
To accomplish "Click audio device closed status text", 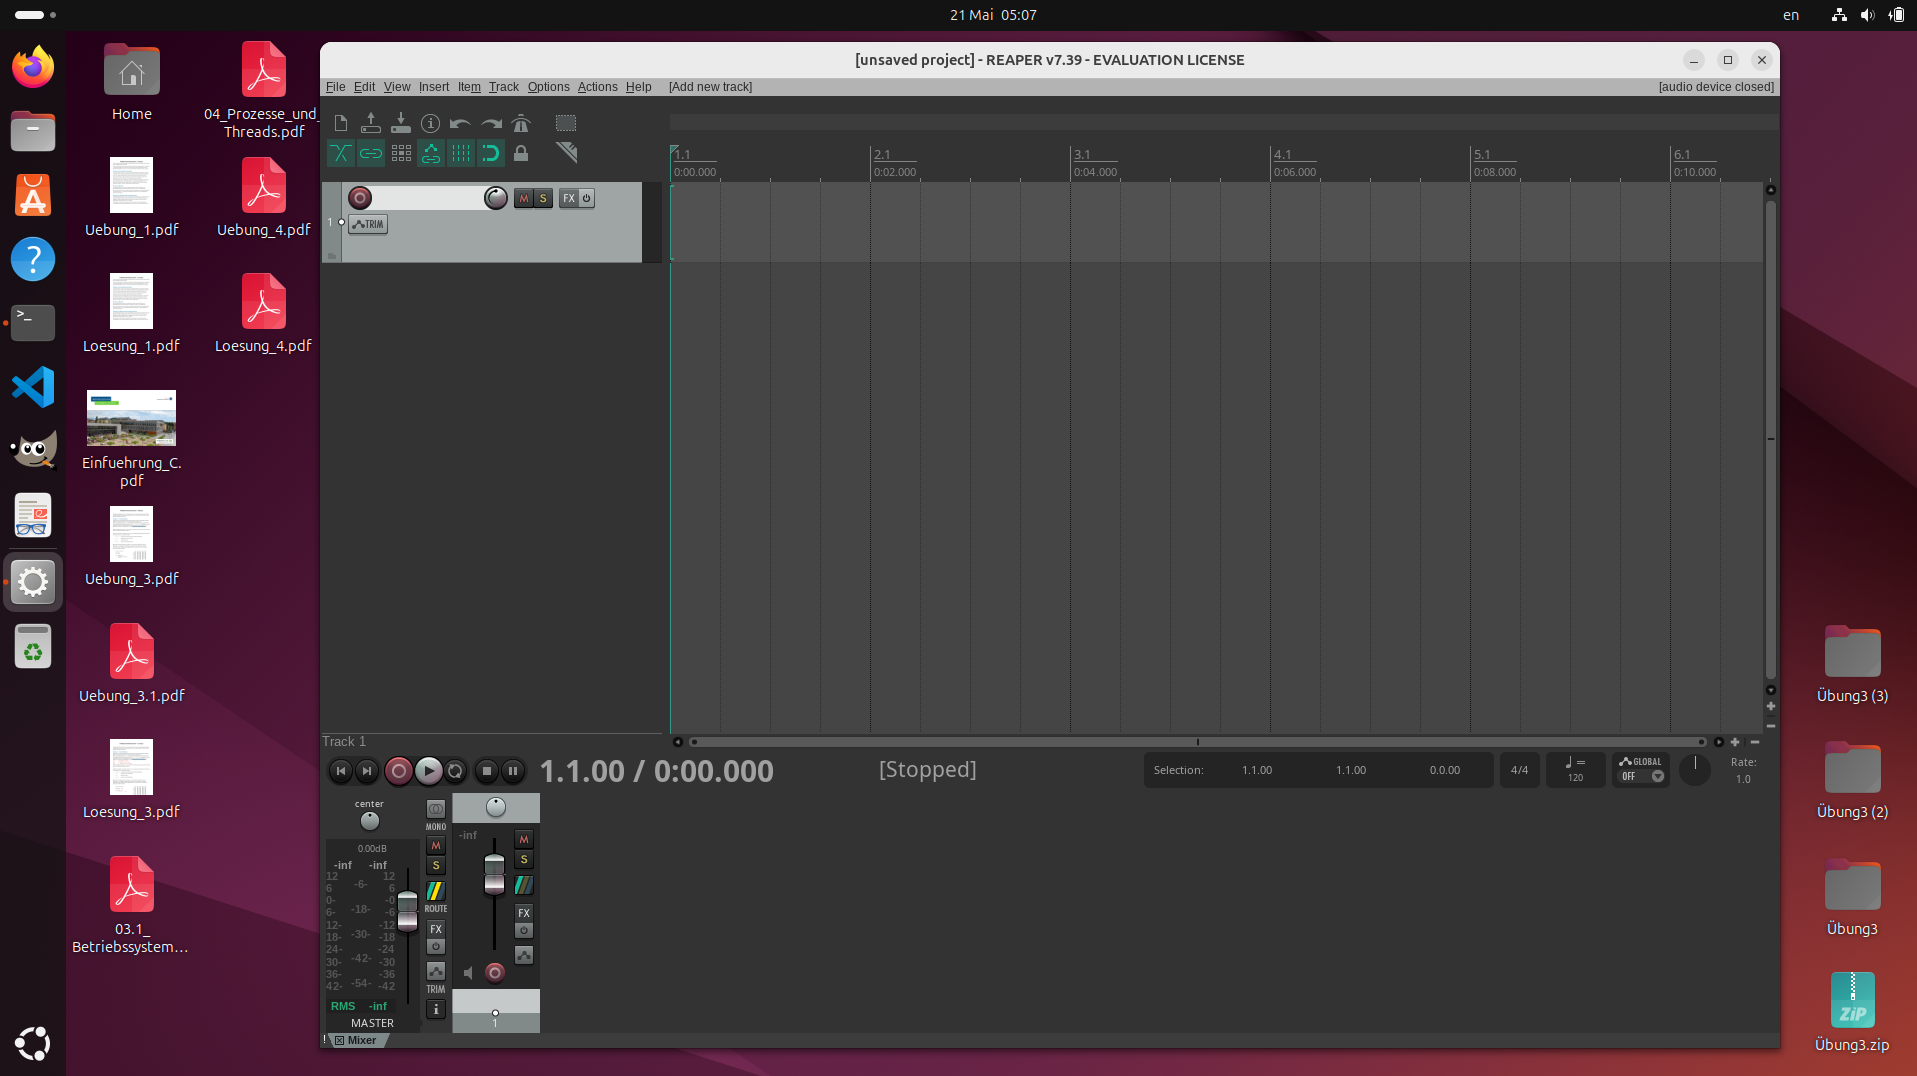I will 1716,87.
